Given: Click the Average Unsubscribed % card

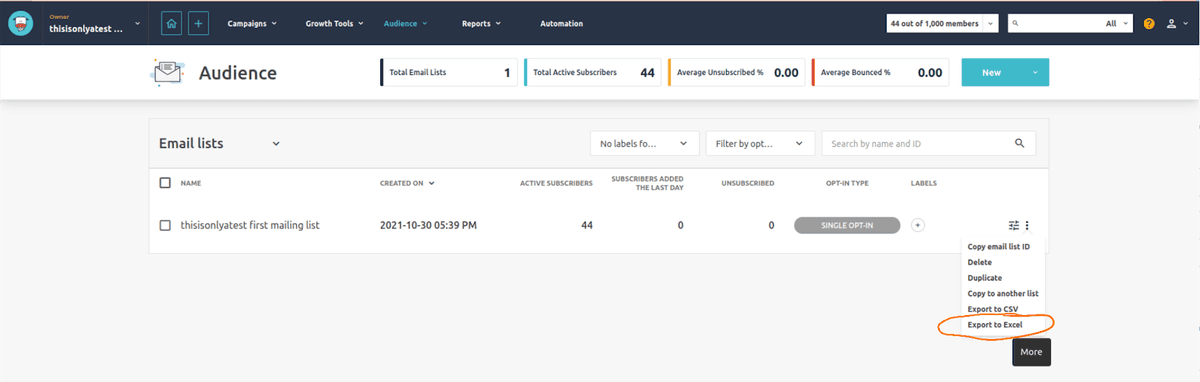Looking at the screenshot, I should (x=737, y=72).
